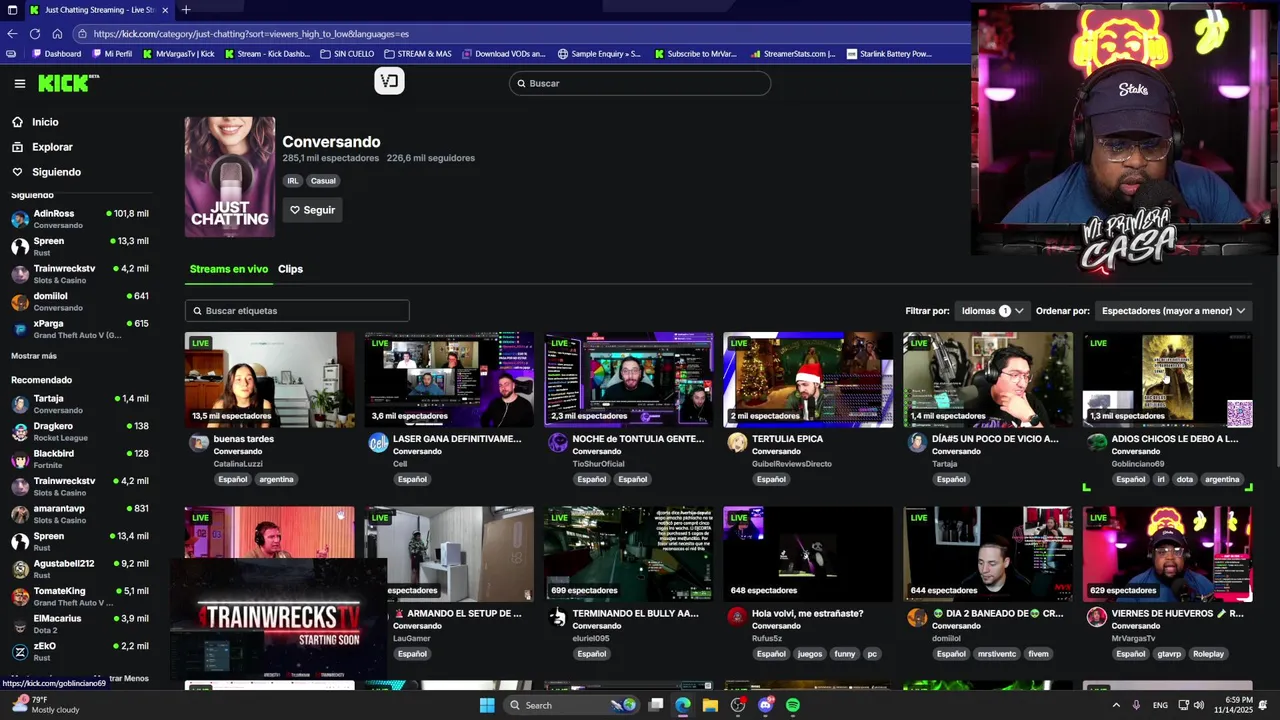The width and height of the screenshot is (1280, 720).
Task: Open the STREAM & MAS bookmarks folder
Action: point(417,54)
